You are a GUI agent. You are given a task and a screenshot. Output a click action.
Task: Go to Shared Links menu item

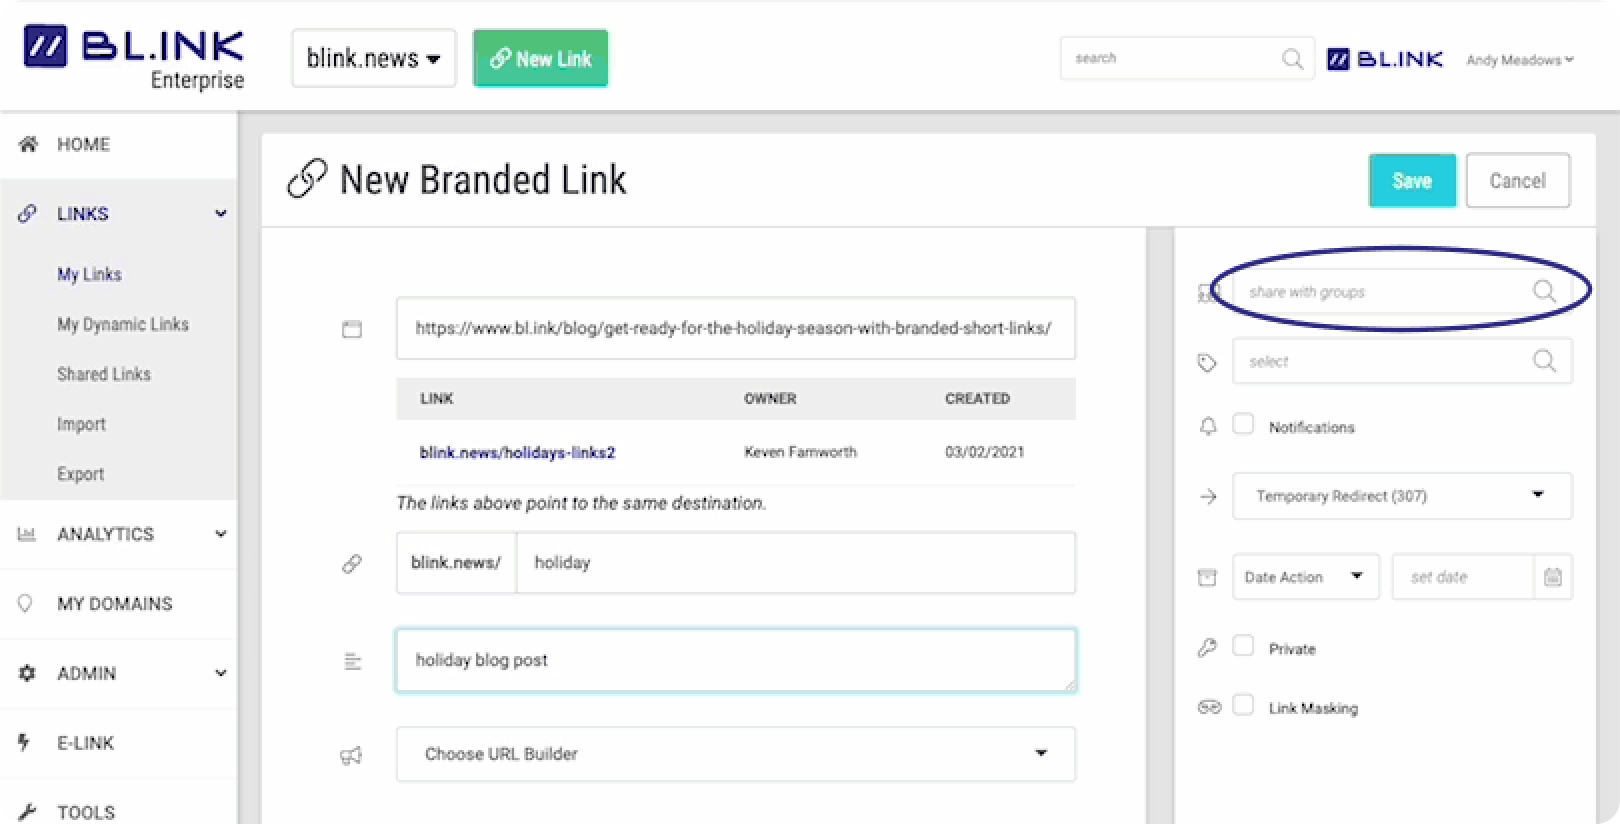104,374
